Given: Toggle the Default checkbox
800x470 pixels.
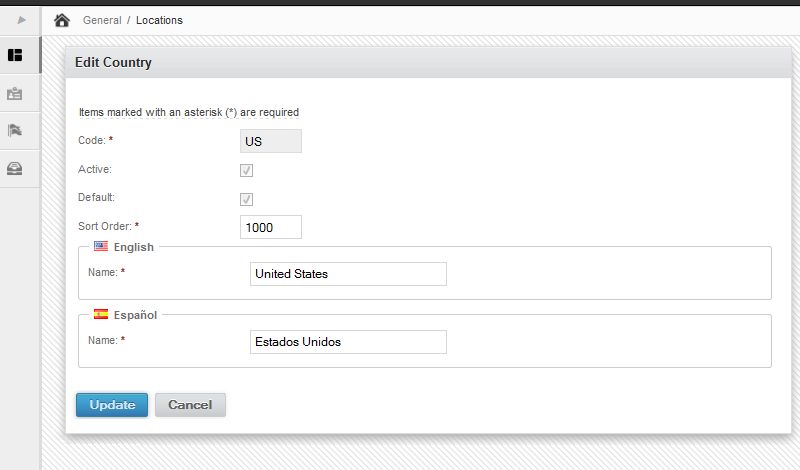Looking at the screenshot, I should pos(246,199).
